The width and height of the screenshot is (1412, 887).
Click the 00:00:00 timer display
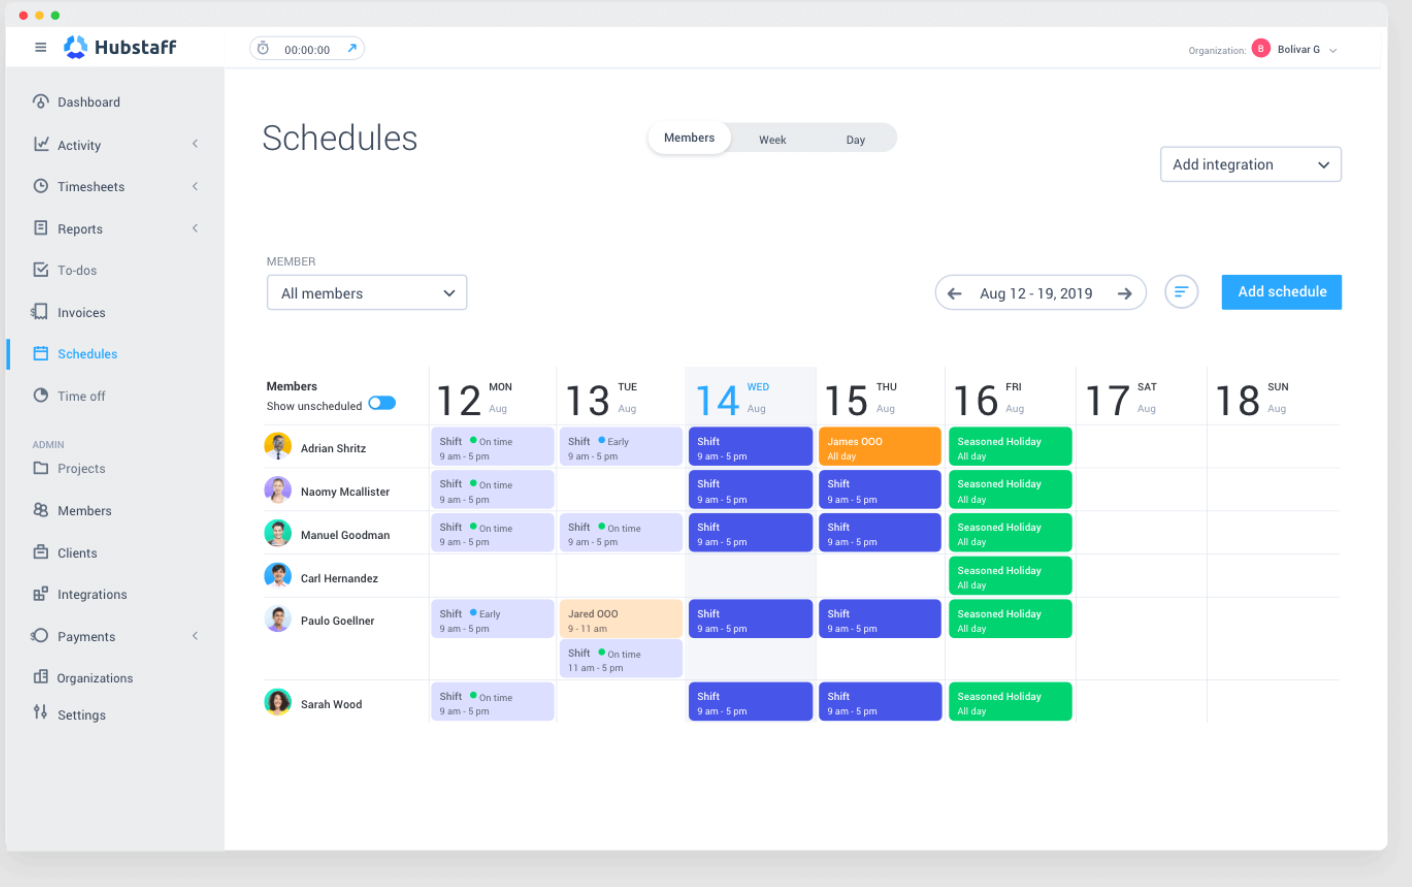[307, 49]
